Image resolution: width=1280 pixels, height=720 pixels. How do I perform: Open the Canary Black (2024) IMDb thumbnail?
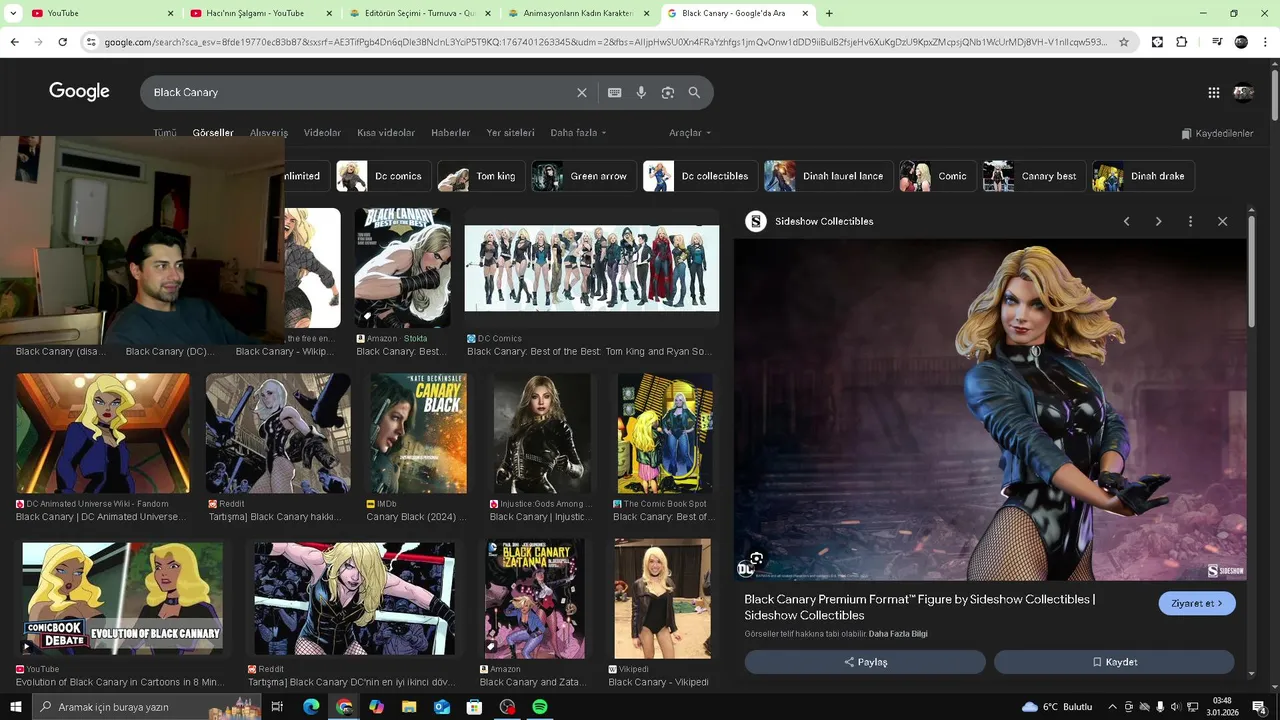point(419,434)
